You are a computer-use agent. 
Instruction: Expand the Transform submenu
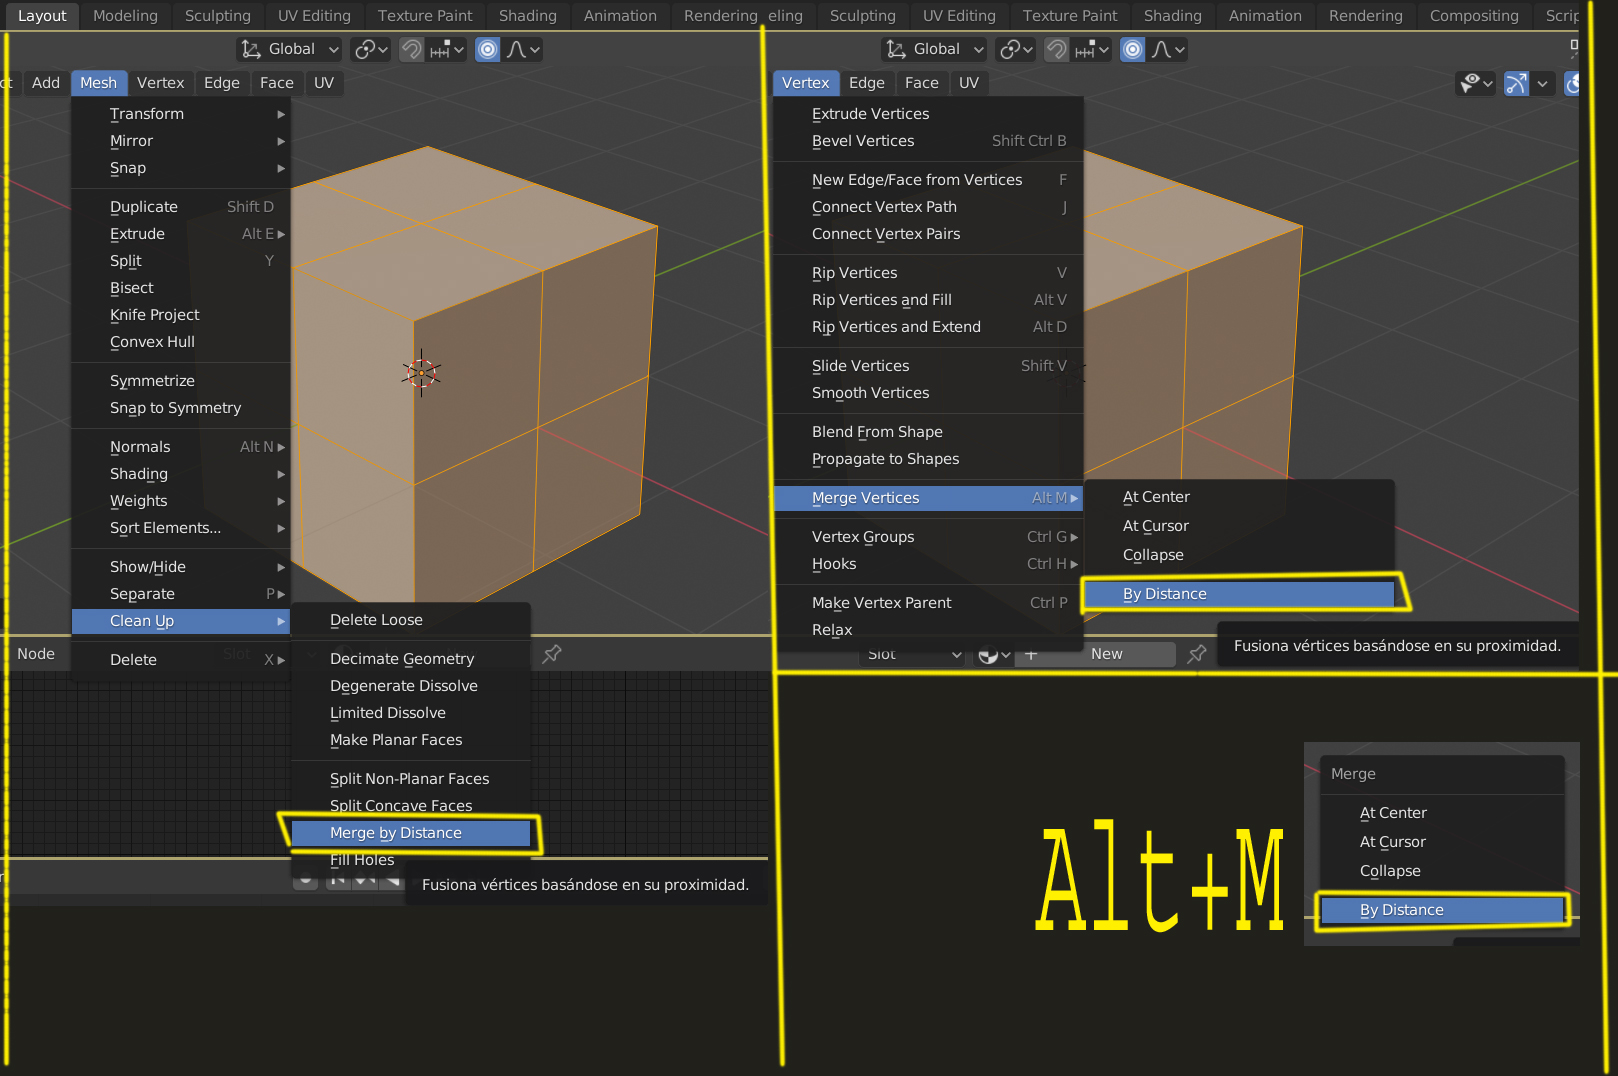pos(180,114)
